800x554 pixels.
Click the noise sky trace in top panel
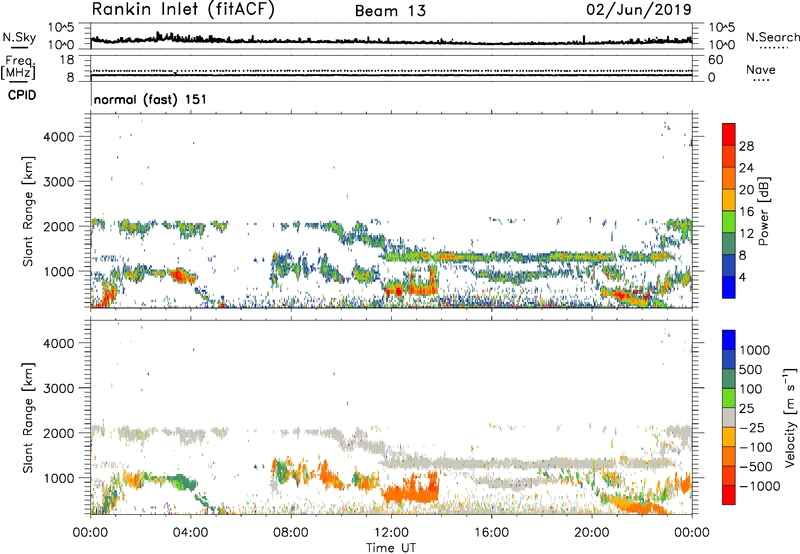(x=391, y=40)
